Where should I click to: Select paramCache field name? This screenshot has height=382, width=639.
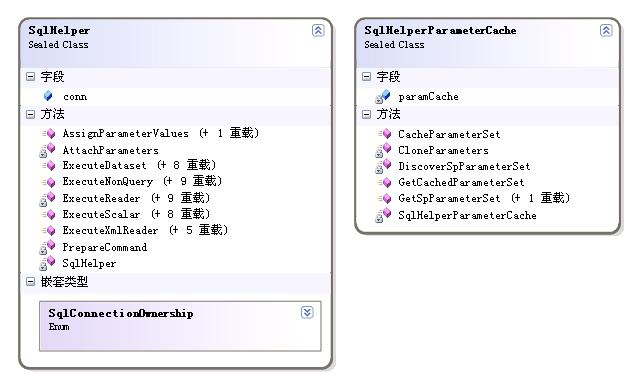coord(428,97)
